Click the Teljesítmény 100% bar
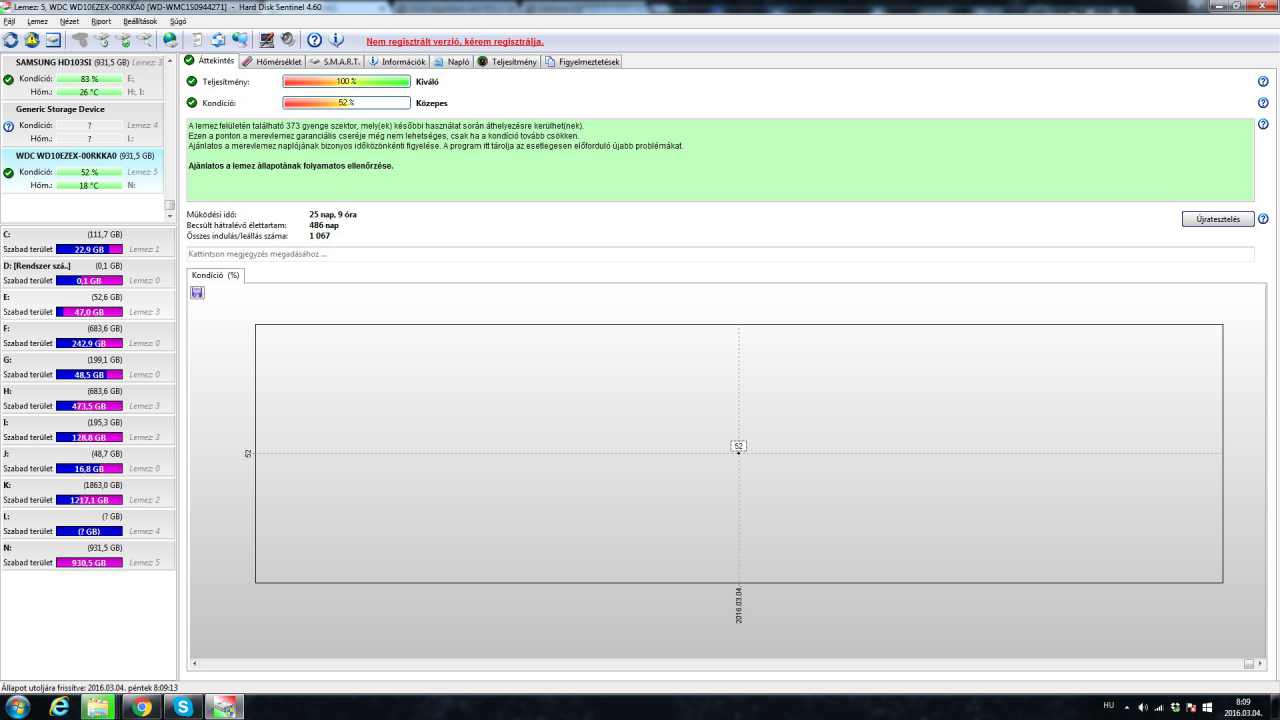 click(x=346, y=82)
